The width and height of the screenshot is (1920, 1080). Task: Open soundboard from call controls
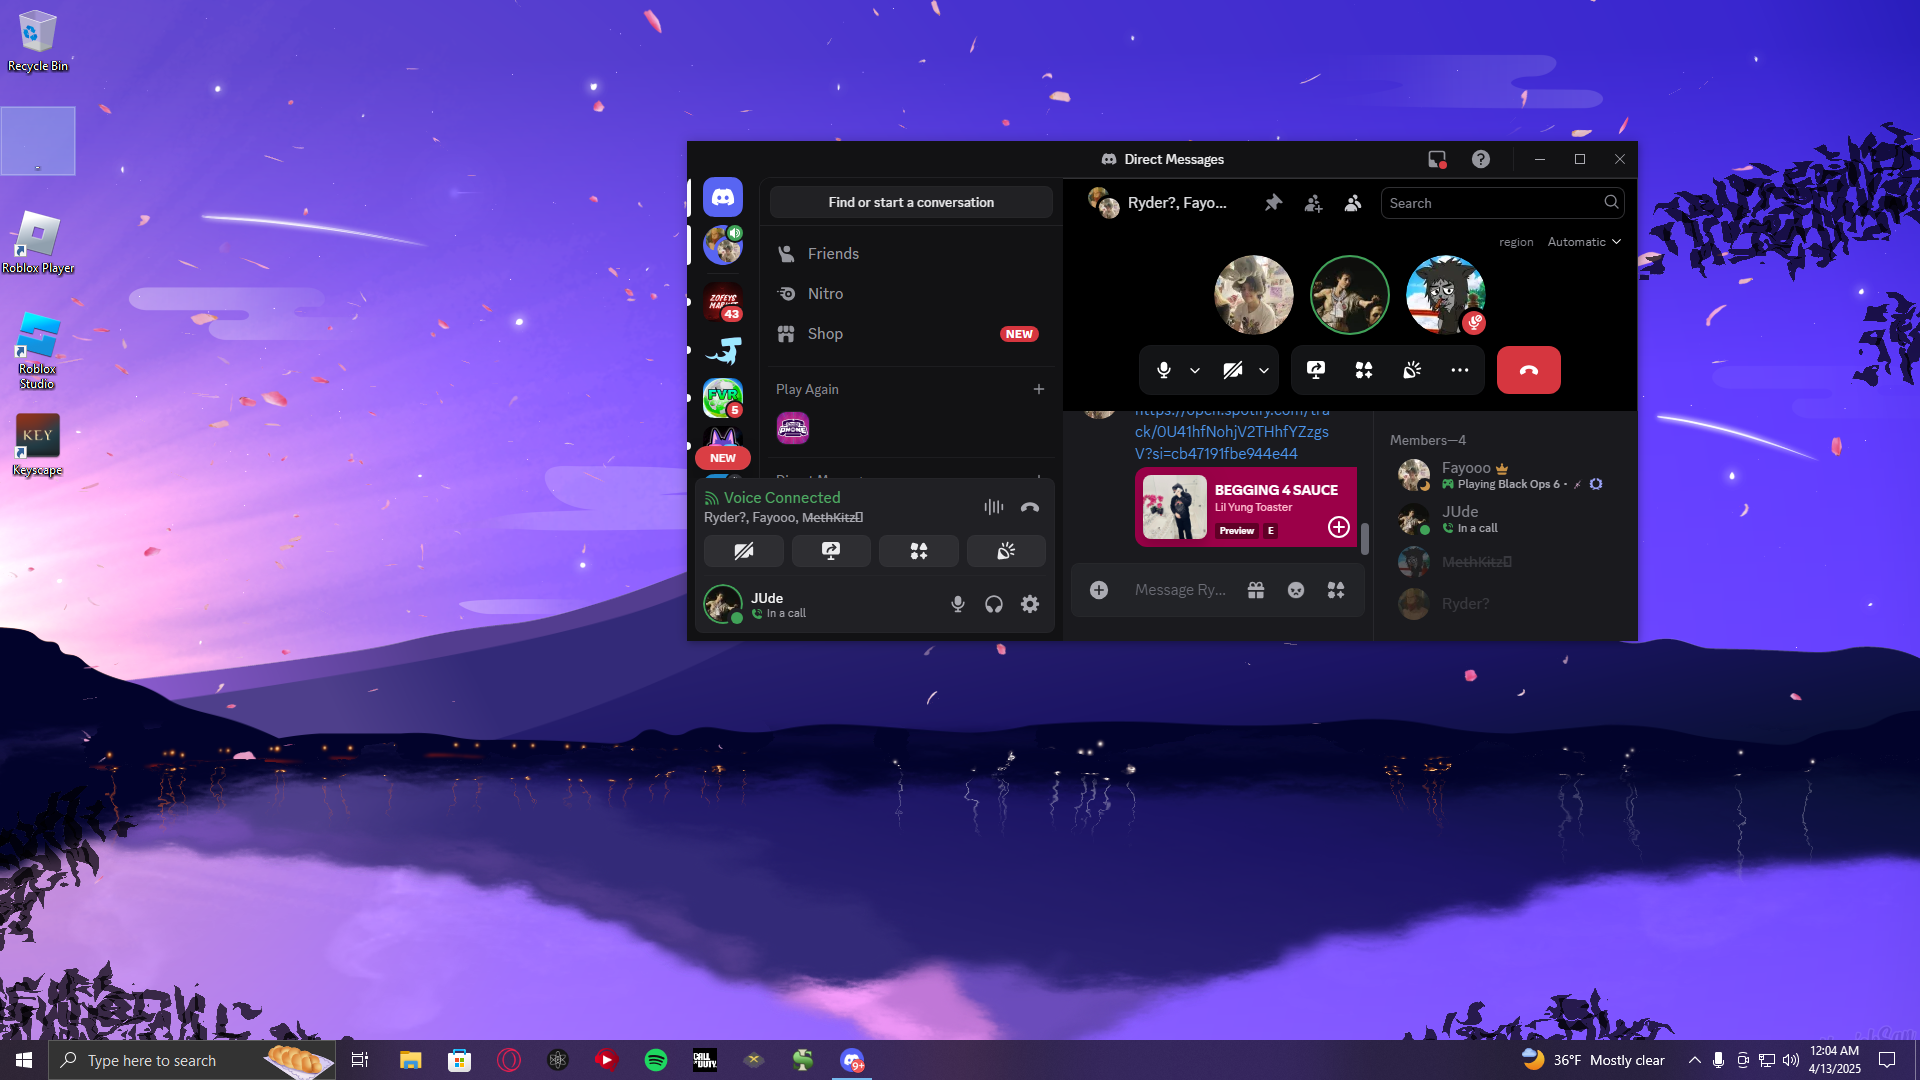click(1412, 370)
